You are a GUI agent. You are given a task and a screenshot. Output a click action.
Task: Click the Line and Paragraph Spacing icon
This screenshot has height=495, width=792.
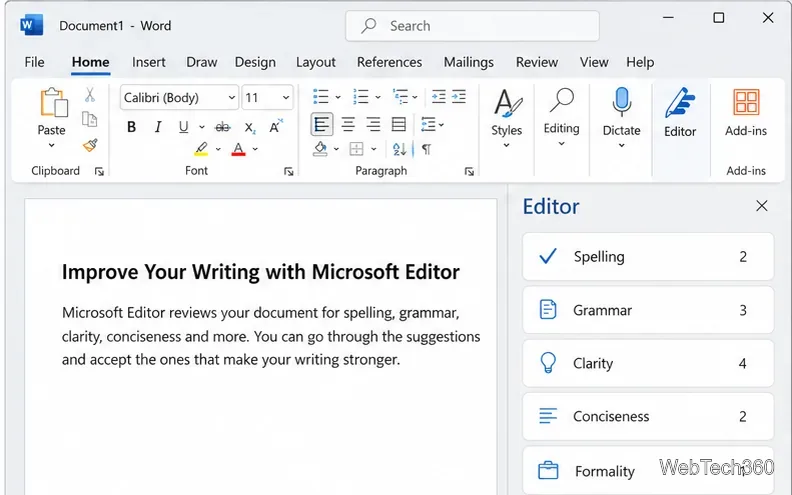(428, 124)
